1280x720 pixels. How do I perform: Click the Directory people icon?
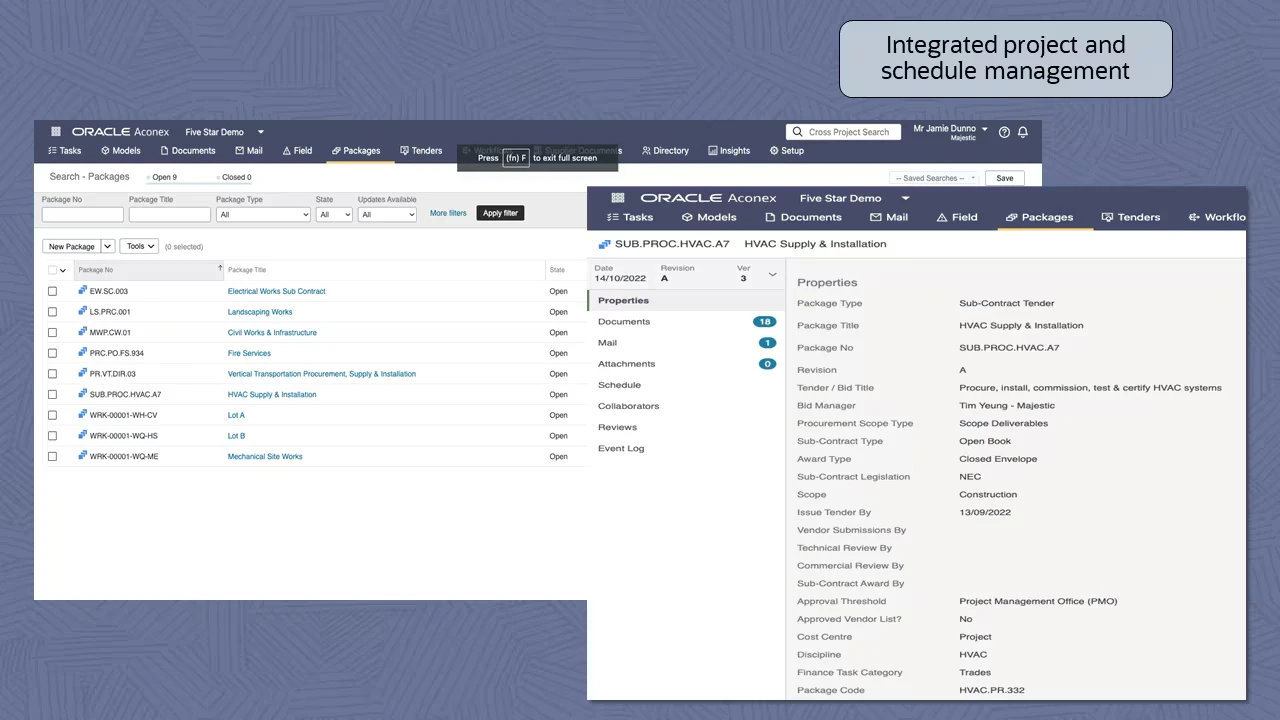(x=646, y=151)
